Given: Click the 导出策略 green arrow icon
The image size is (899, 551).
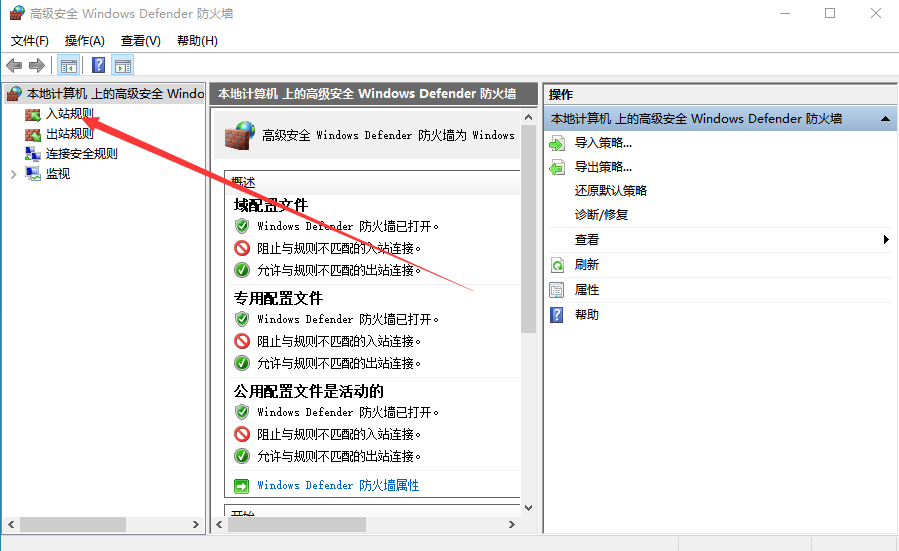Looking at the screenshot, I should click(557, 167).
